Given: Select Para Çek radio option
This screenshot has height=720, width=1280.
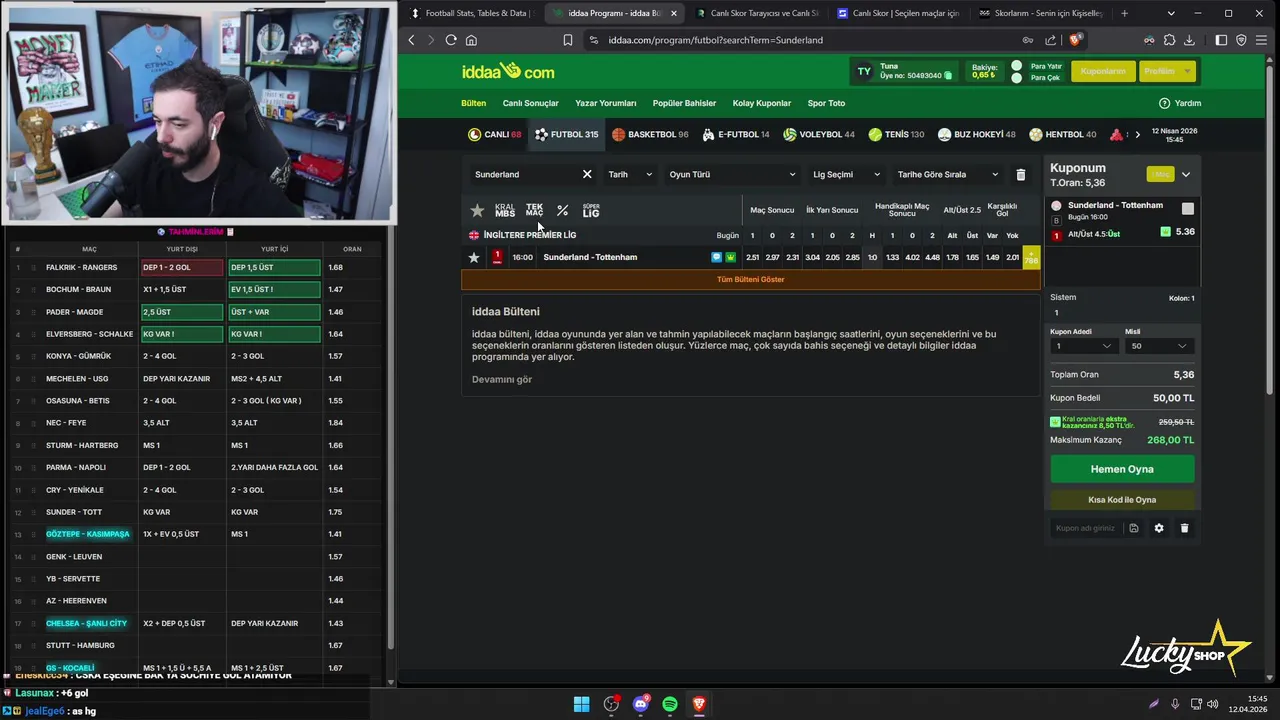Looking at the screenshot, I should pos(1017,78).
